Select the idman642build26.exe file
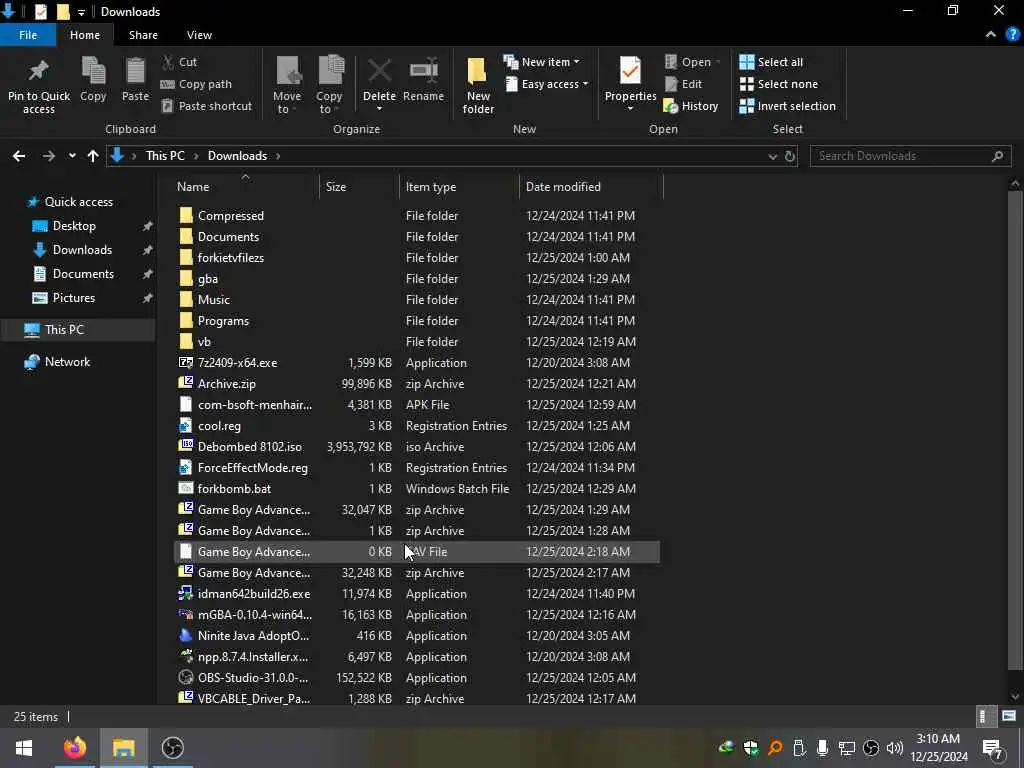1024x768 pixels. [x=417, y=594]
